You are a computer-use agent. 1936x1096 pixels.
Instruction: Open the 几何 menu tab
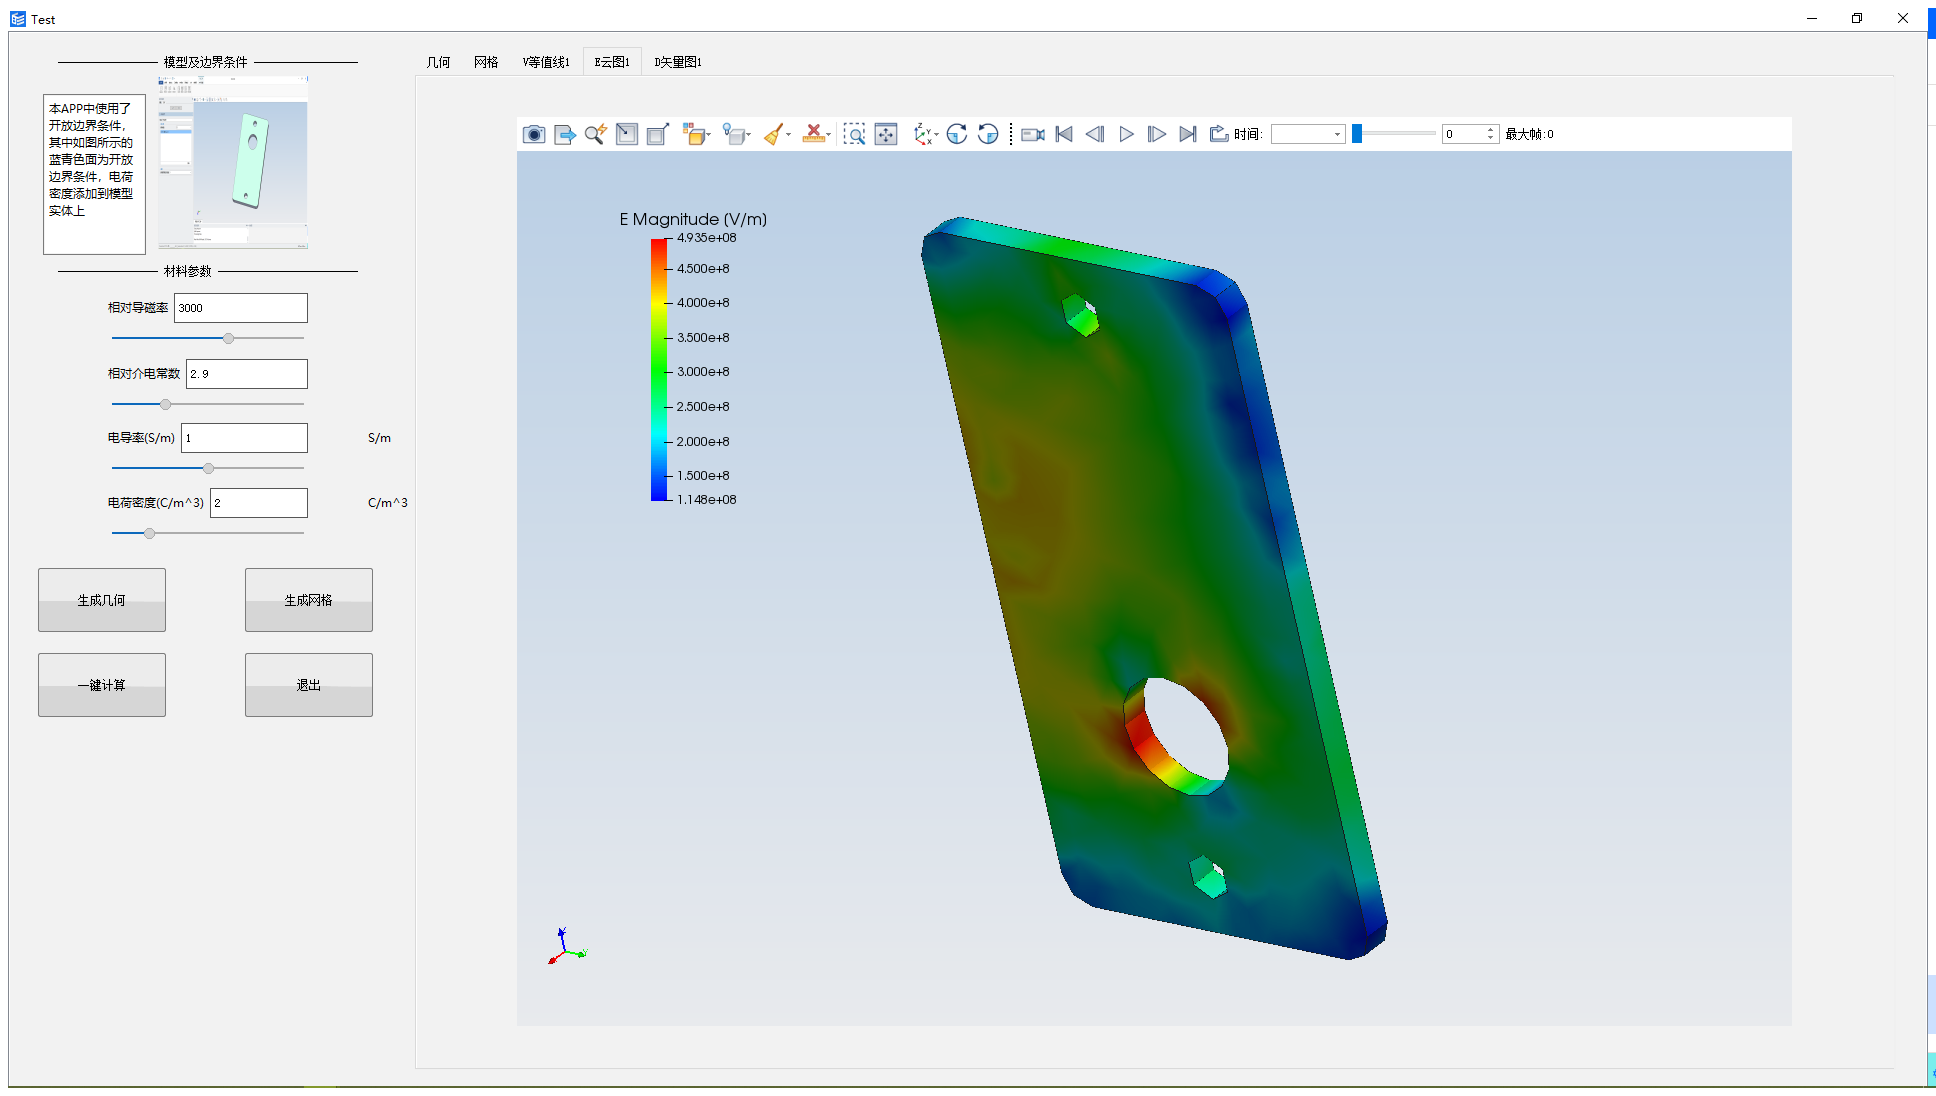(439, 61)
